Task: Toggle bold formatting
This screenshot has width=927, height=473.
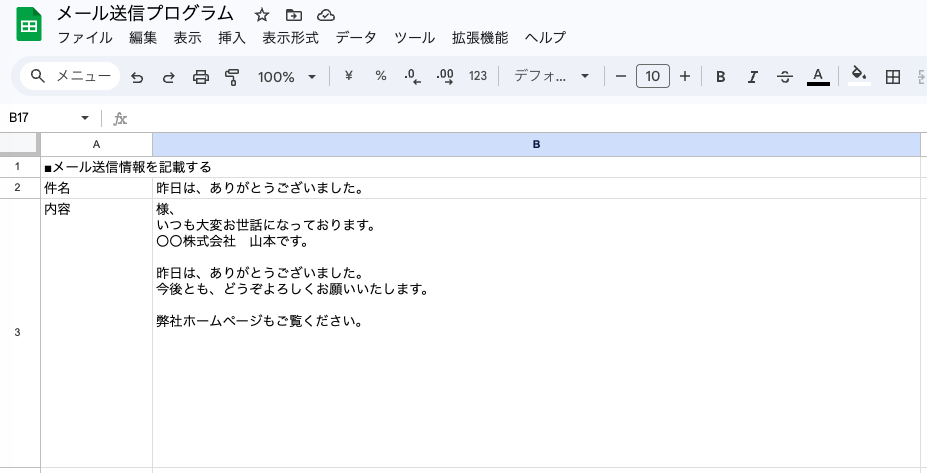Action: [x=720, y=77]
